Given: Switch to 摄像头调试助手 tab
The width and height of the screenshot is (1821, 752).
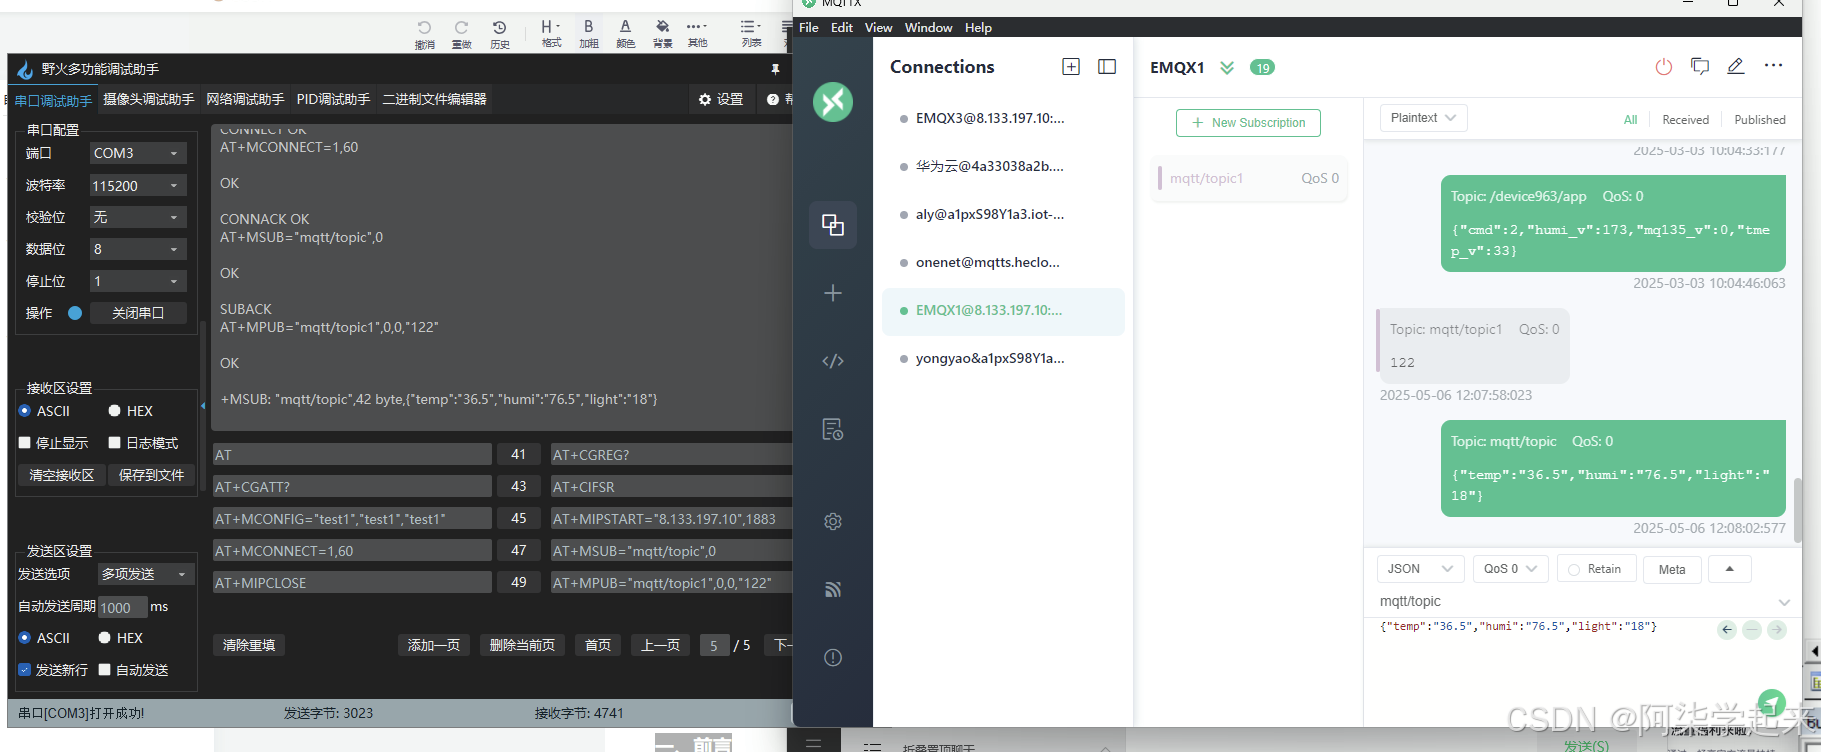Looking at the screenshot, I should point(149,99).
